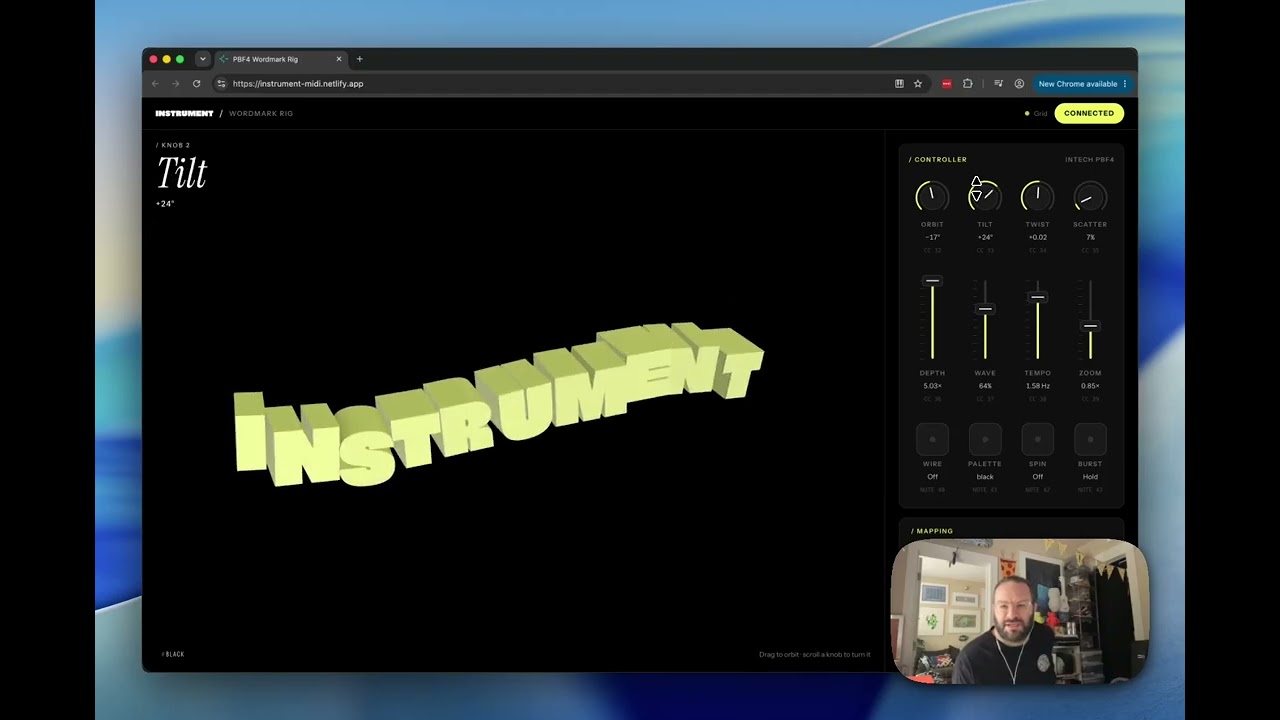
Task: Click the Tilt knob
Action: pos(985,197)
